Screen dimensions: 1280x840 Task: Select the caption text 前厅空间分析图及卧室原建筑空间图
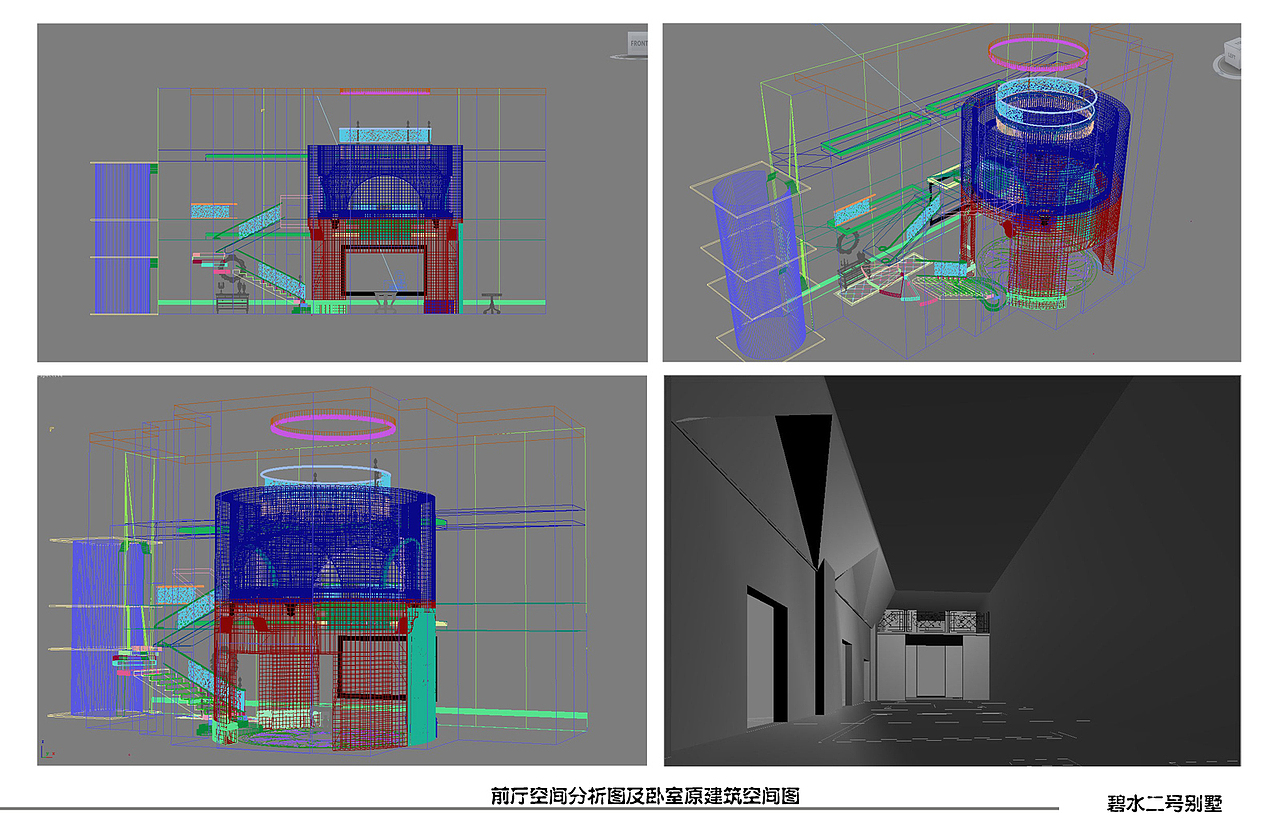tap(644, 796)
